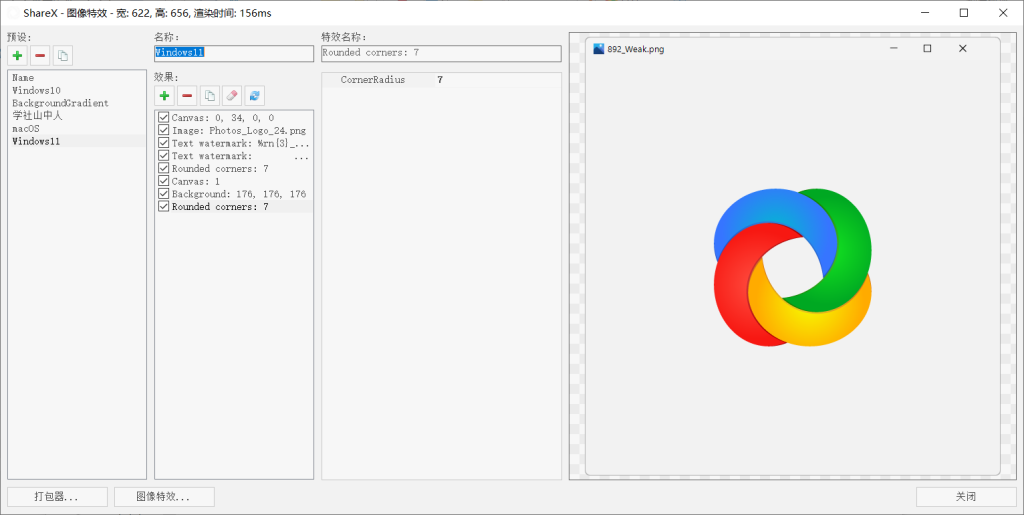Viewport: 1024px width, 515px height.
Task: Choose the BackgroundGradient preset
Action: coord(60,103)
